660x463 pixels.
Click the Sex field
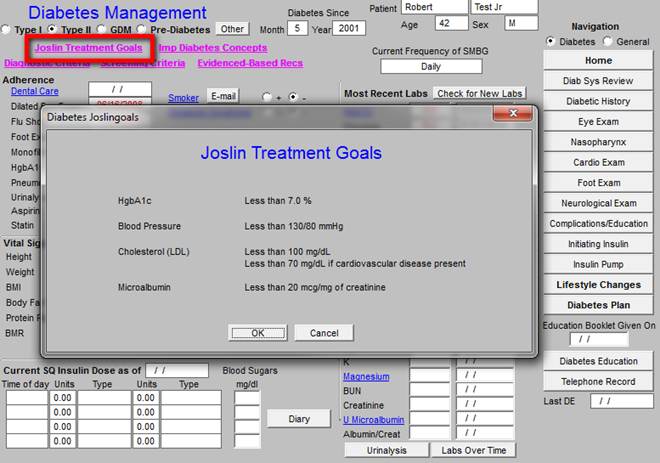tap(522, 23)
